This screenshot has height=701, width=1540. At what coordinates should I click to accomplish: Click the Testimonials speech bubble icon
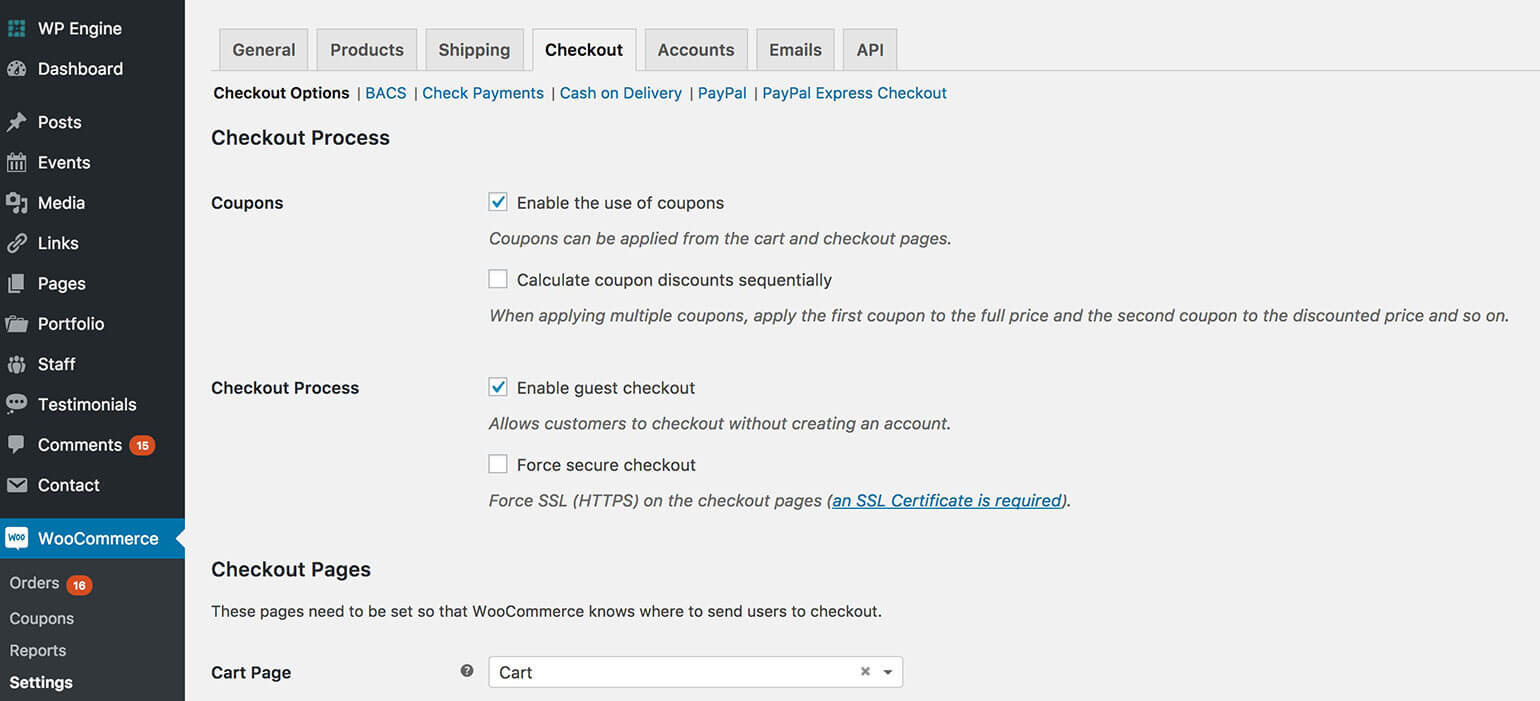click(x=16, y=404)
